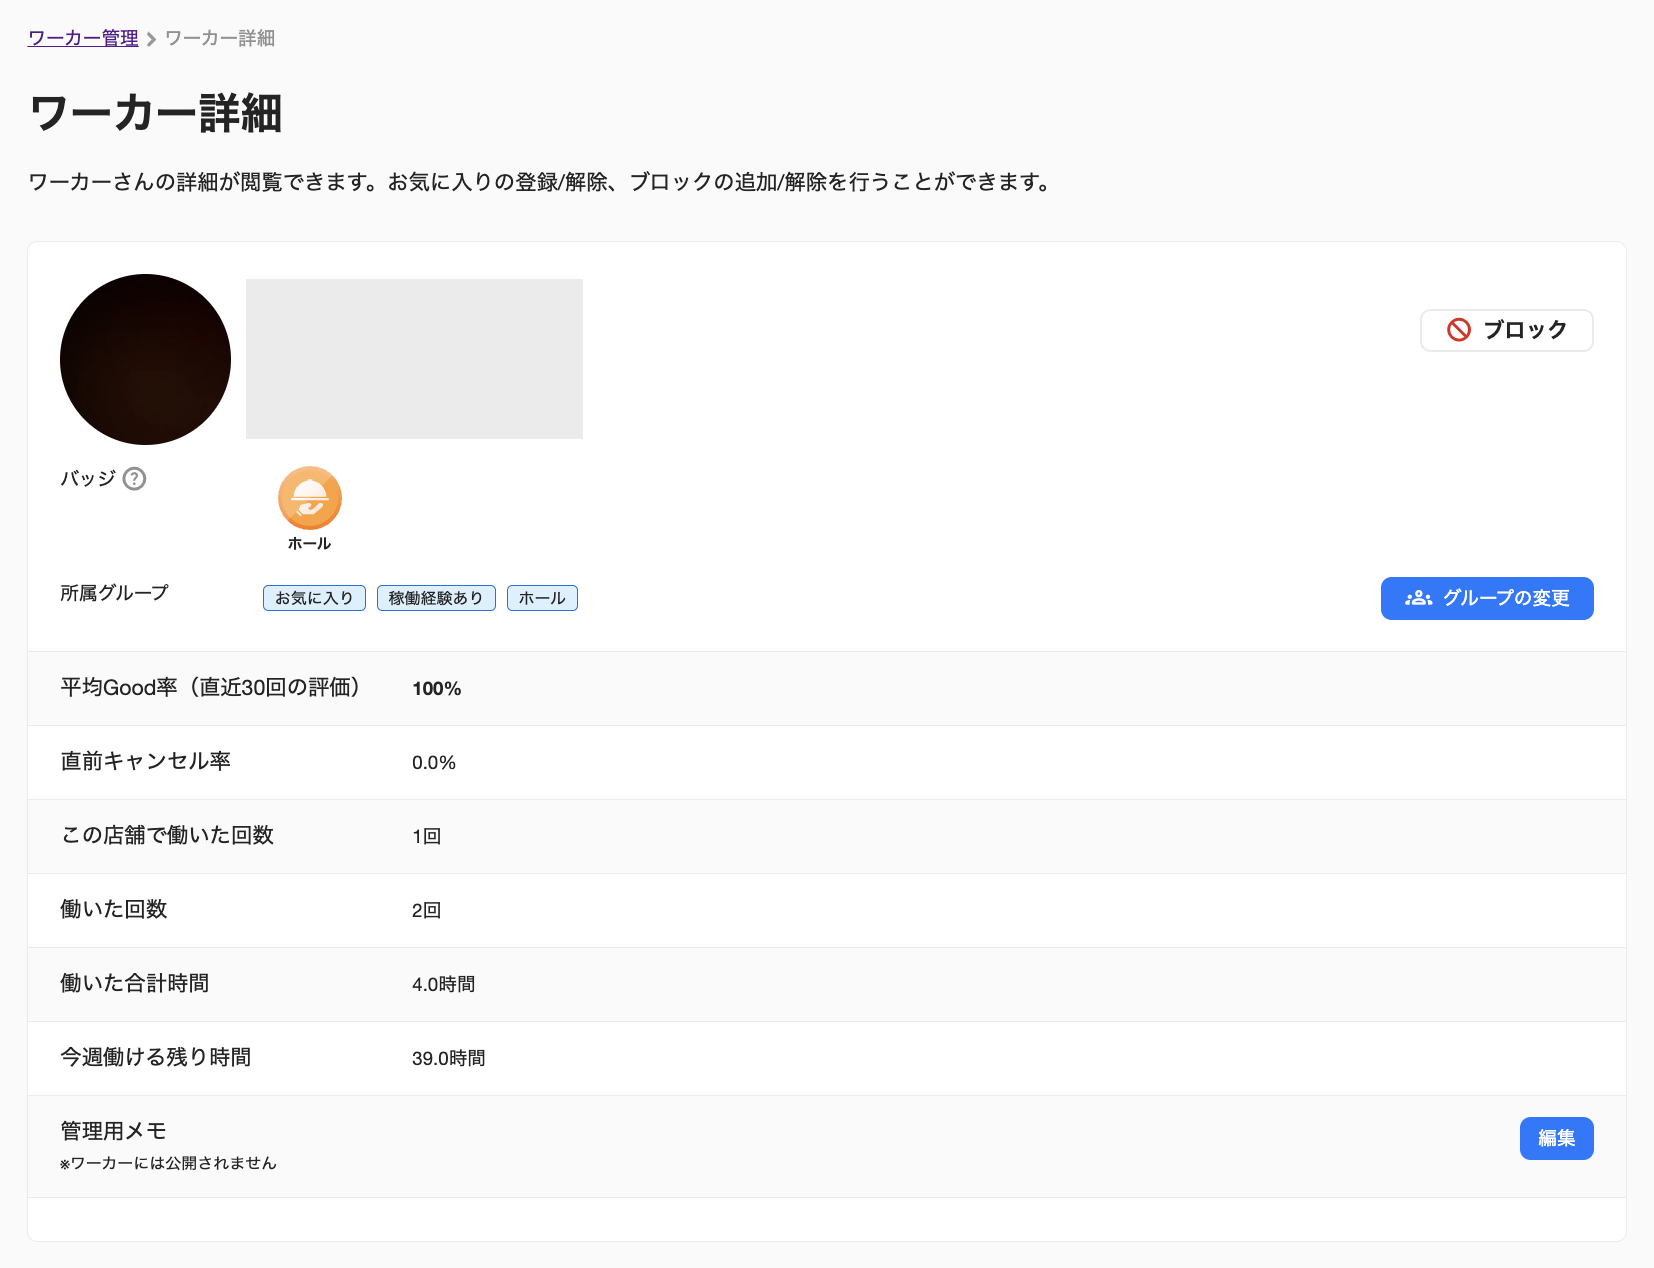Click the ※ワーカーには公開されません note text

coord(168,1163)
